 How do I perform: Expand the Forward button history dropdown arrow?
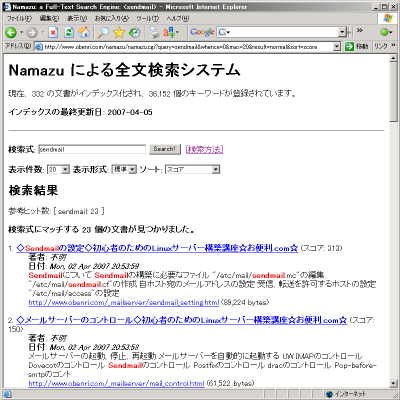click(x=43, y=32)
